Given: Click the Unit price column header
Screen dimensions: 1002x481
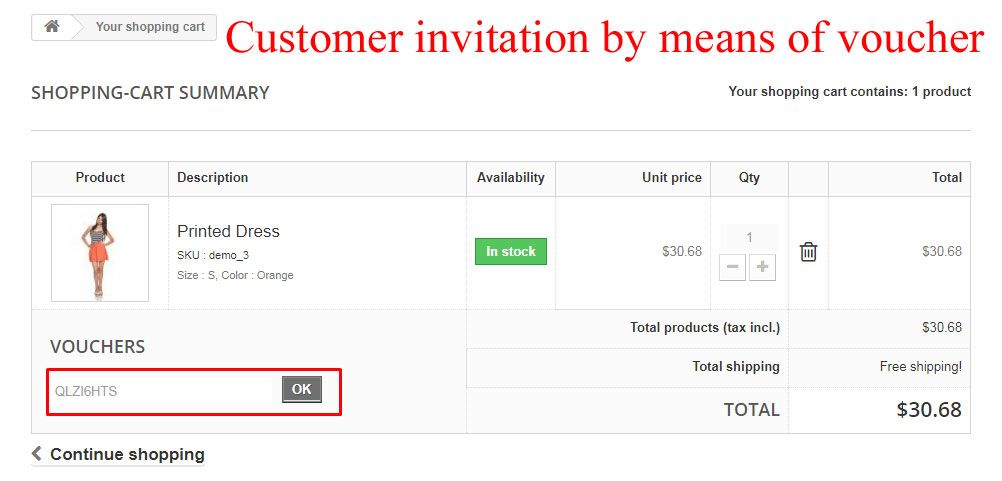Looking at the screenshot, I should (x=671, y=178).
